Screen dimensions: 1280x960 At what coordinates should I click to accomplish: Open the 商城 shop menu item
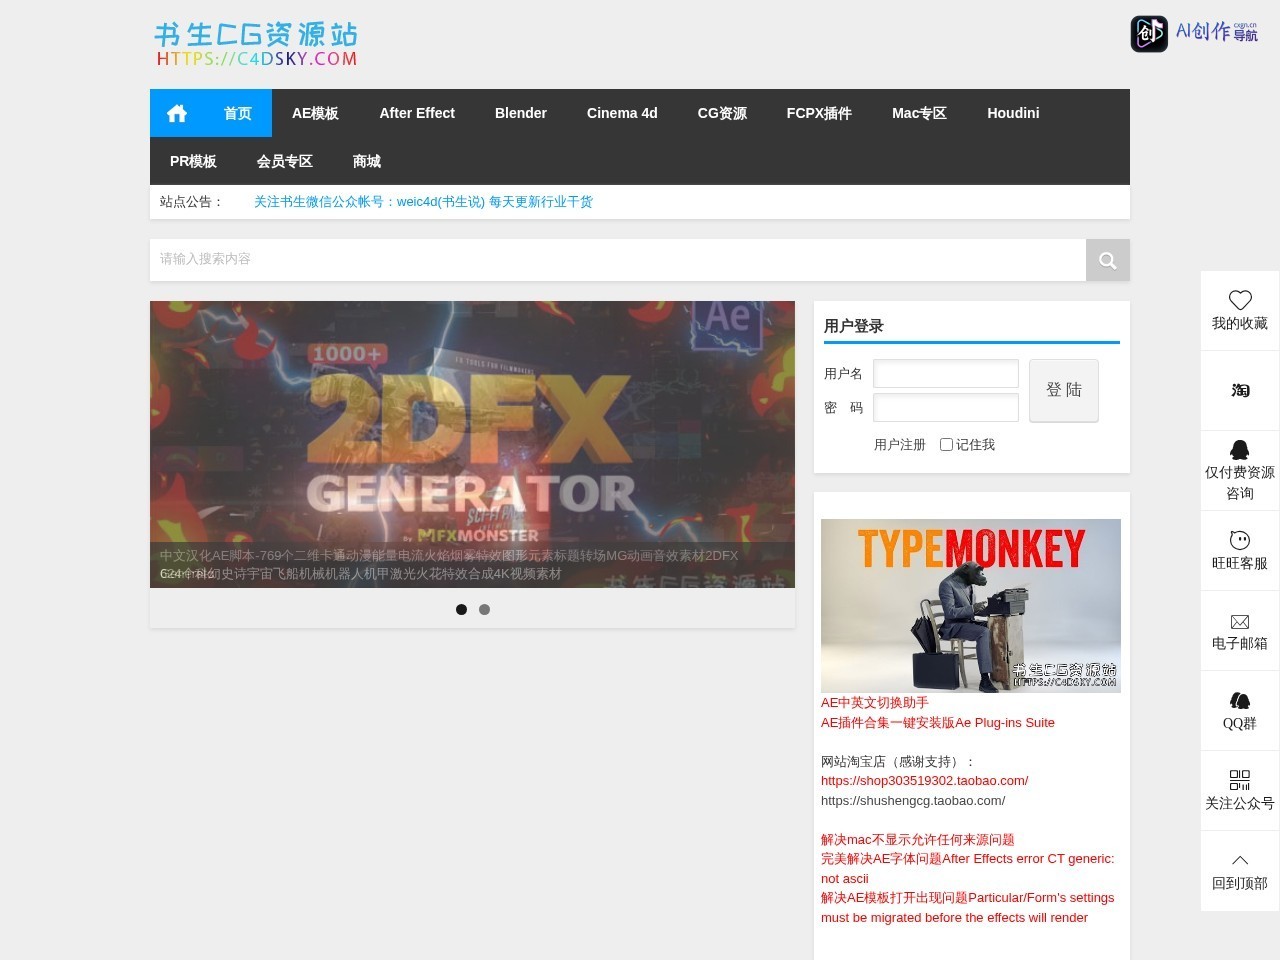[x=367, y=161]
